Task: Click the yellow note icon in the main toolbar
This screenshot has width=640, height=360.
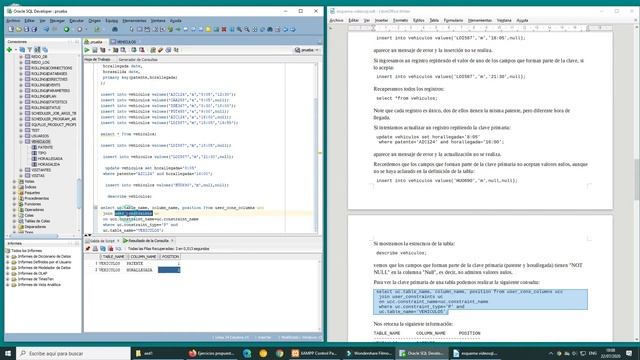Action: (208, 29)
